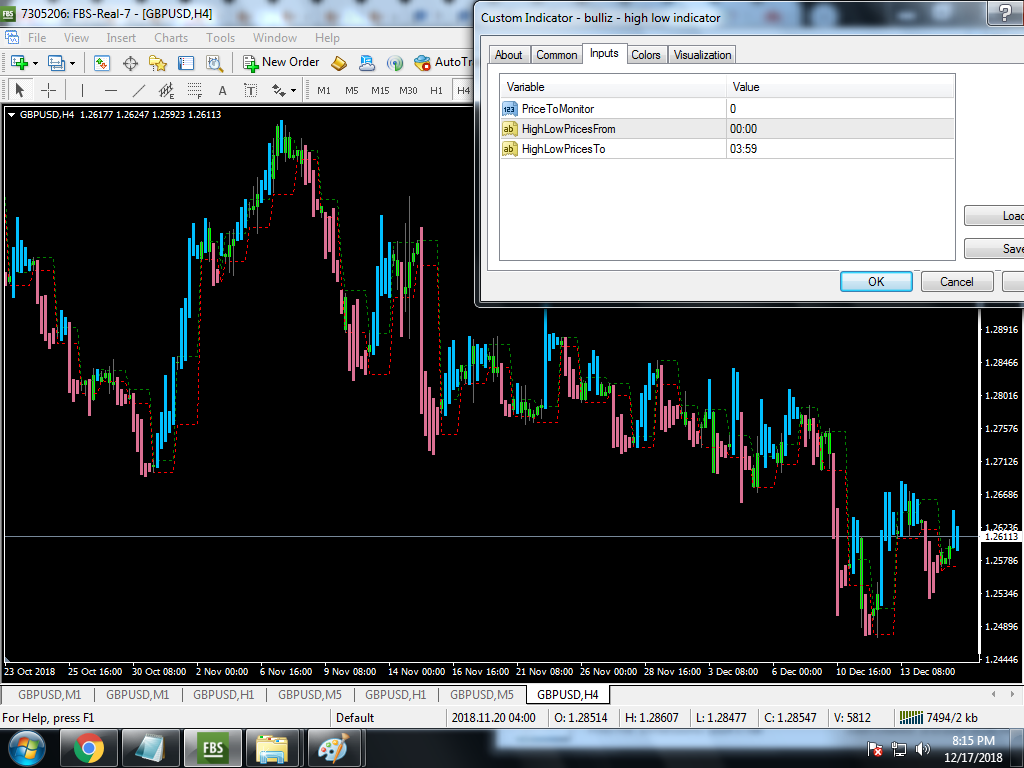Select the vertical line drawing tool
Image resolution: width=1024 pixels, height=768 pixels.
tap(82, 90)
